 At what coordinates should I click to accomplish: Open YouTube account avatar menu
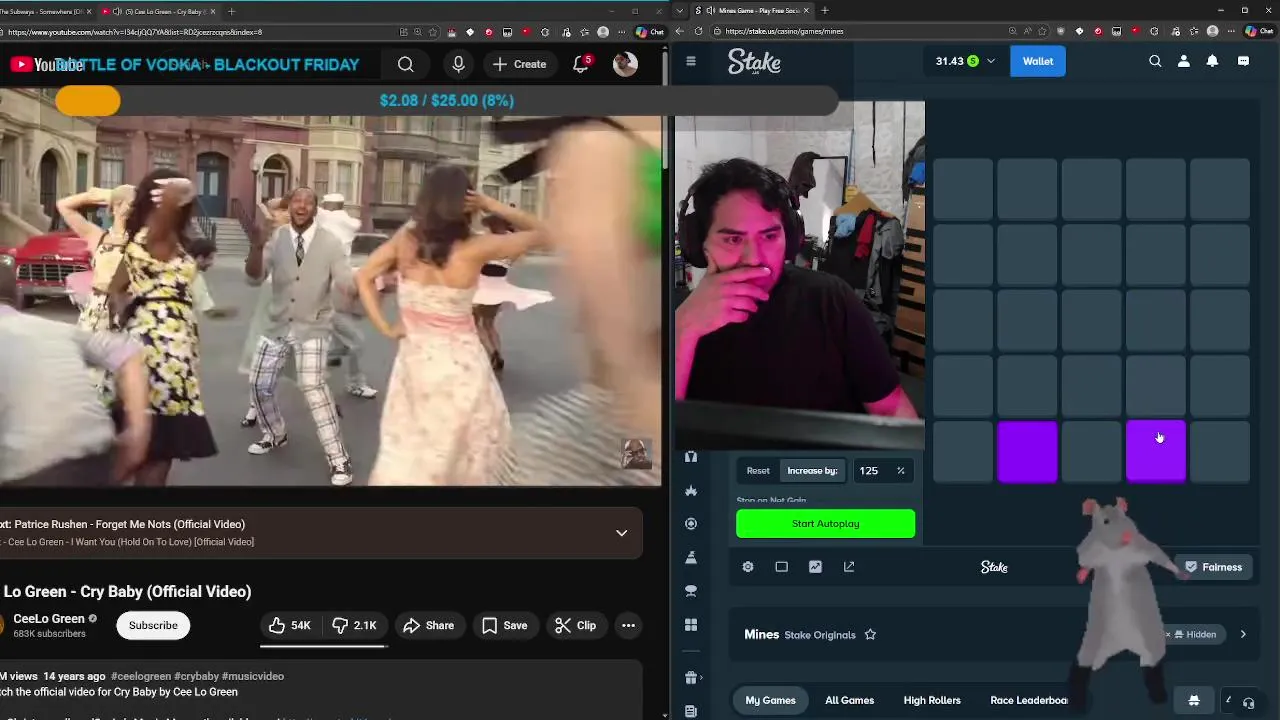625,64
